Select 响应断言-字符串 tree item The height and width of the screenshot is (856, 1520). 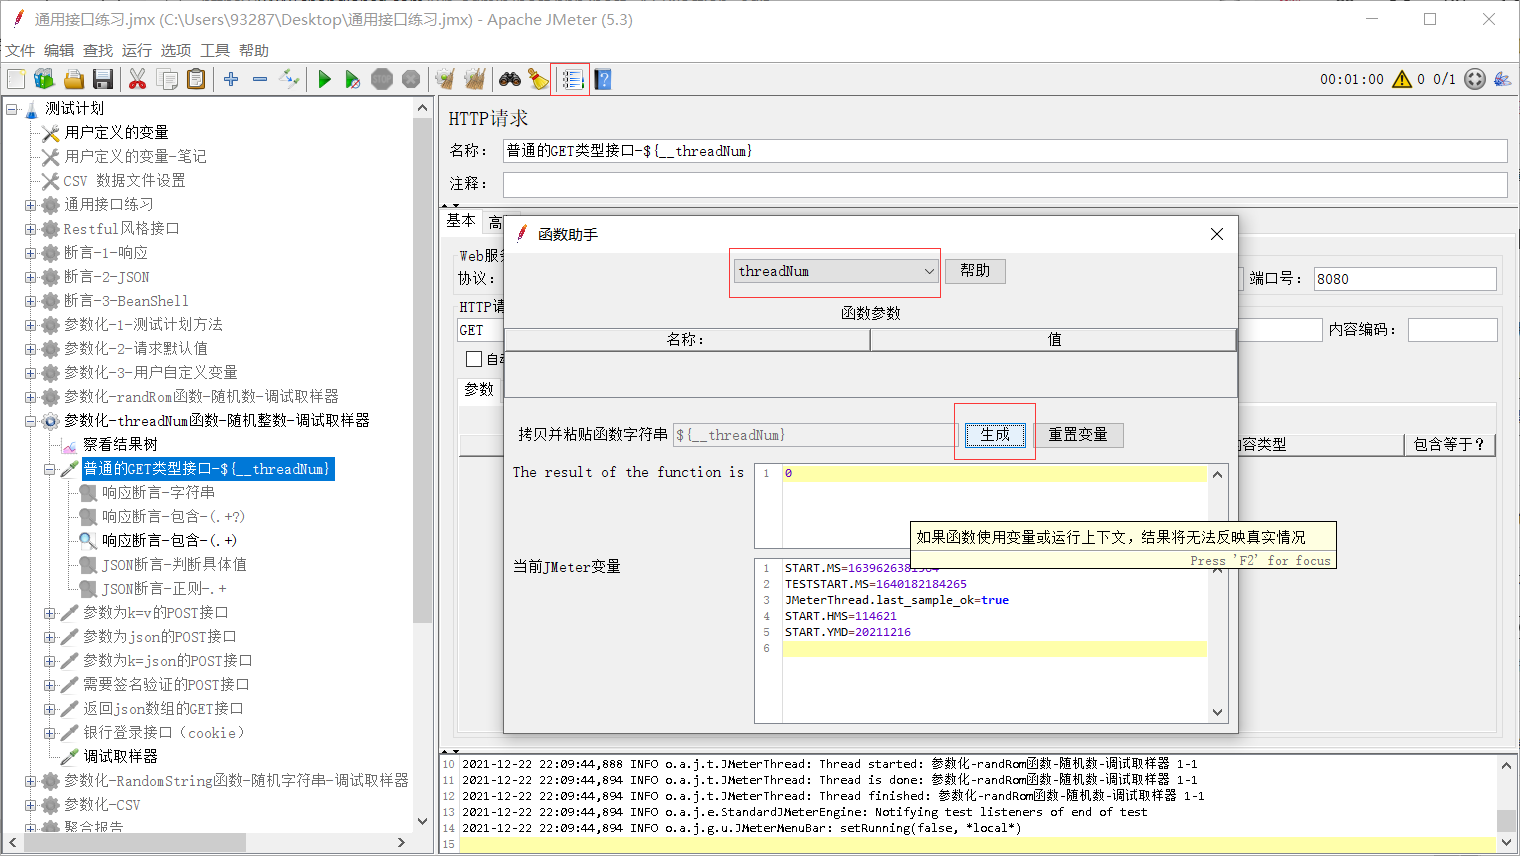click(x=158, y=492)
